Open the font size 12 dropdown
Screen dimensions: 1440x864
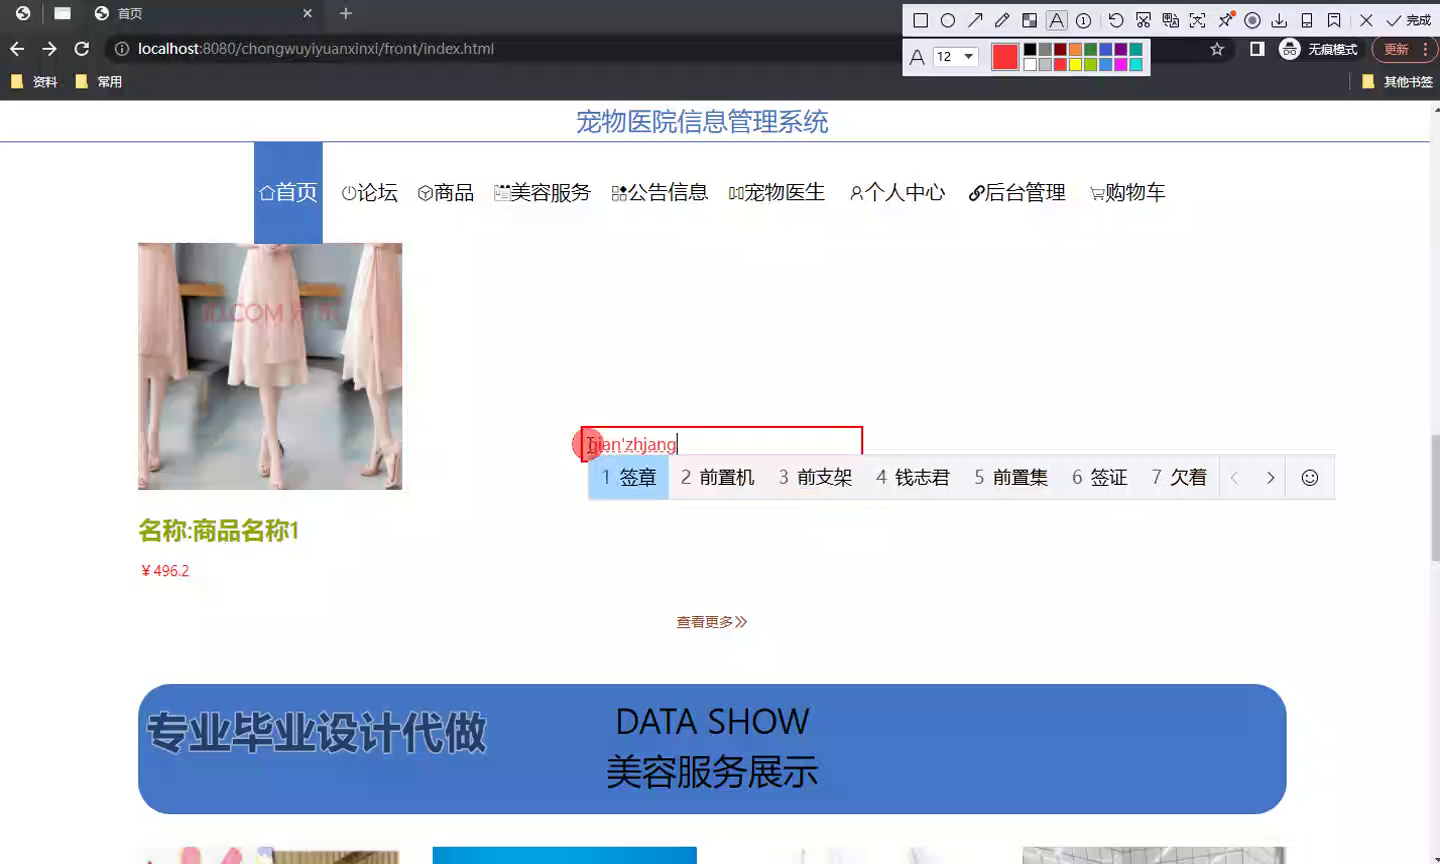pos(955,57)
